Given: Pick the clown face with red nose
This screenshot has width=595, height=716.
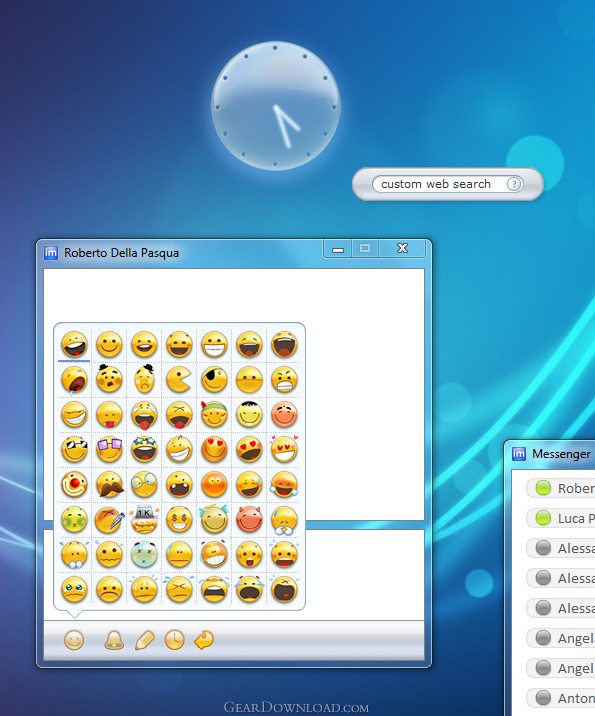Looking at the screenshot, I should tap(74, 484).
